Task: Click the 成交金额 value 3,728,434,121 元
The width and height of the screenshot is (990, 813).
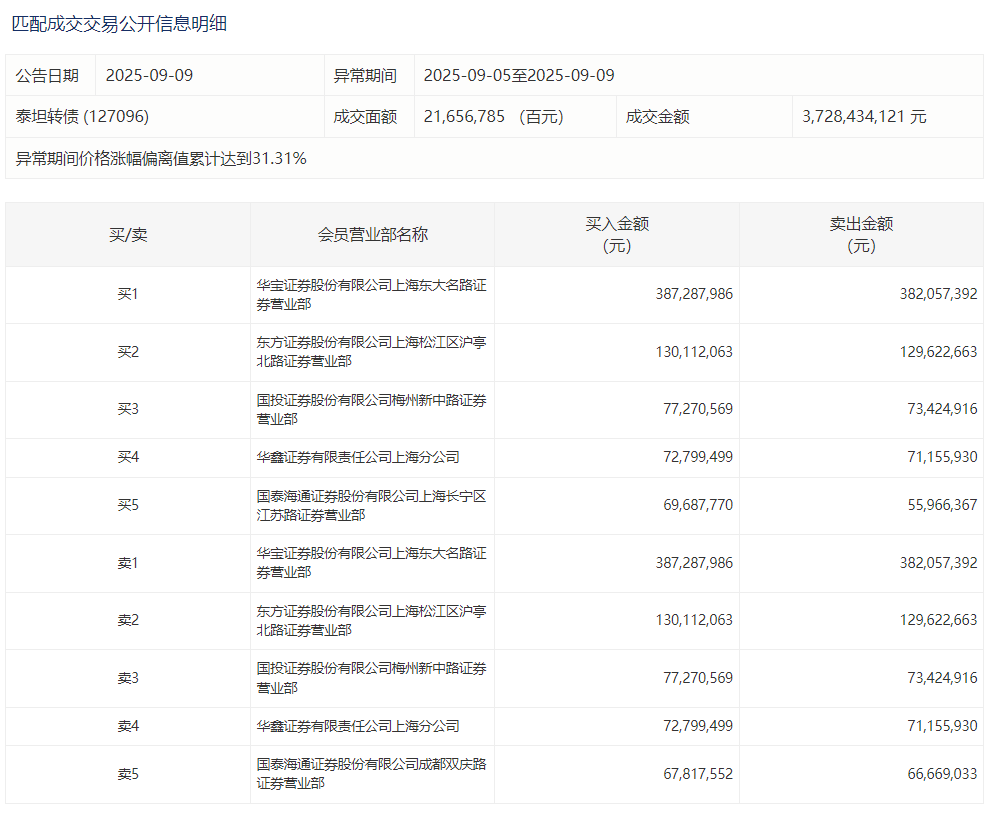Action: click(x=864, y=117)
